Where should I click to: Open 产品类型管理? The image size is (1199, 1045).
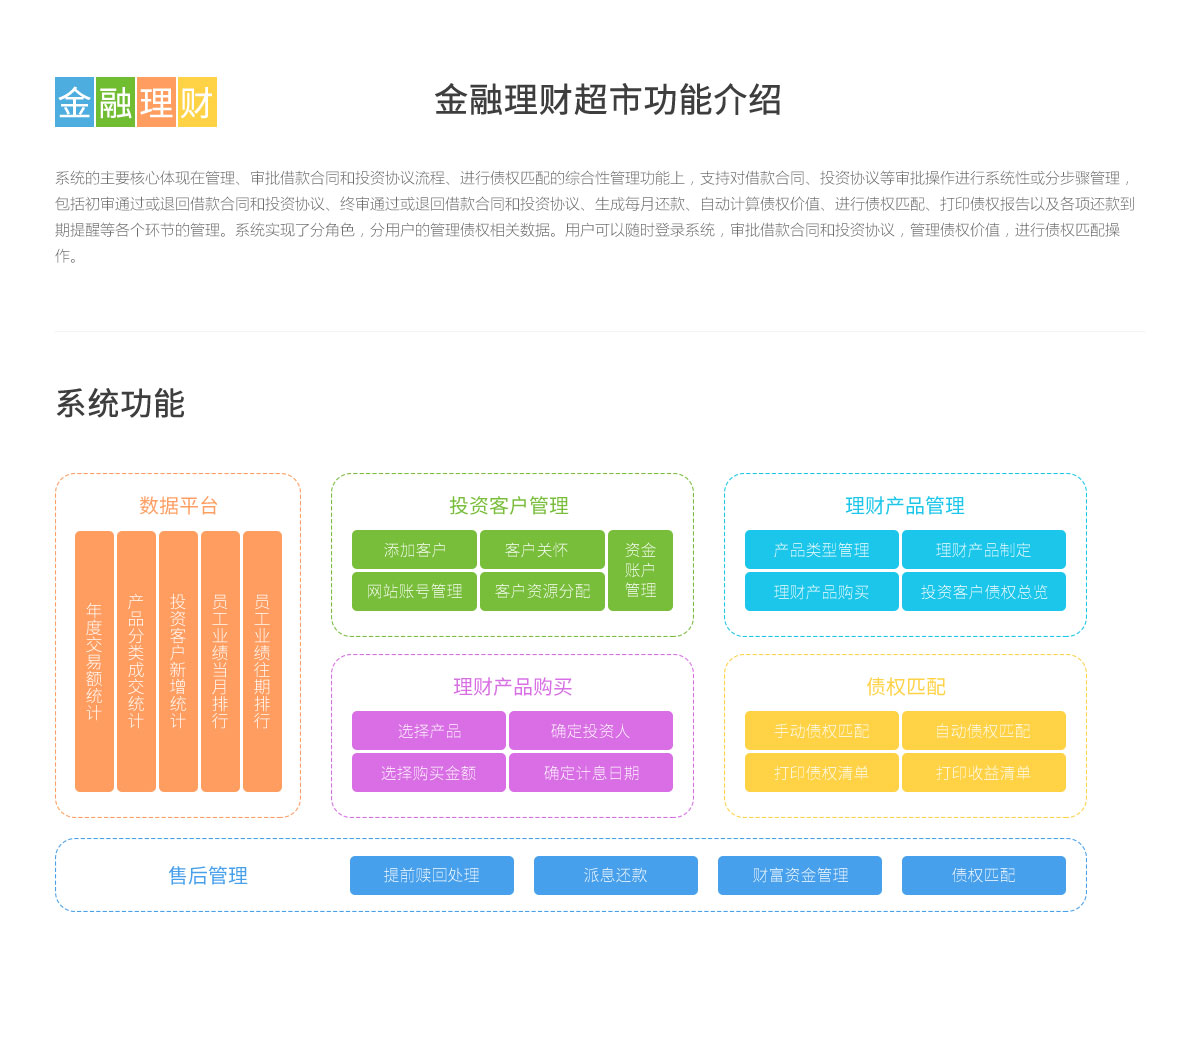tap(821, 550)
